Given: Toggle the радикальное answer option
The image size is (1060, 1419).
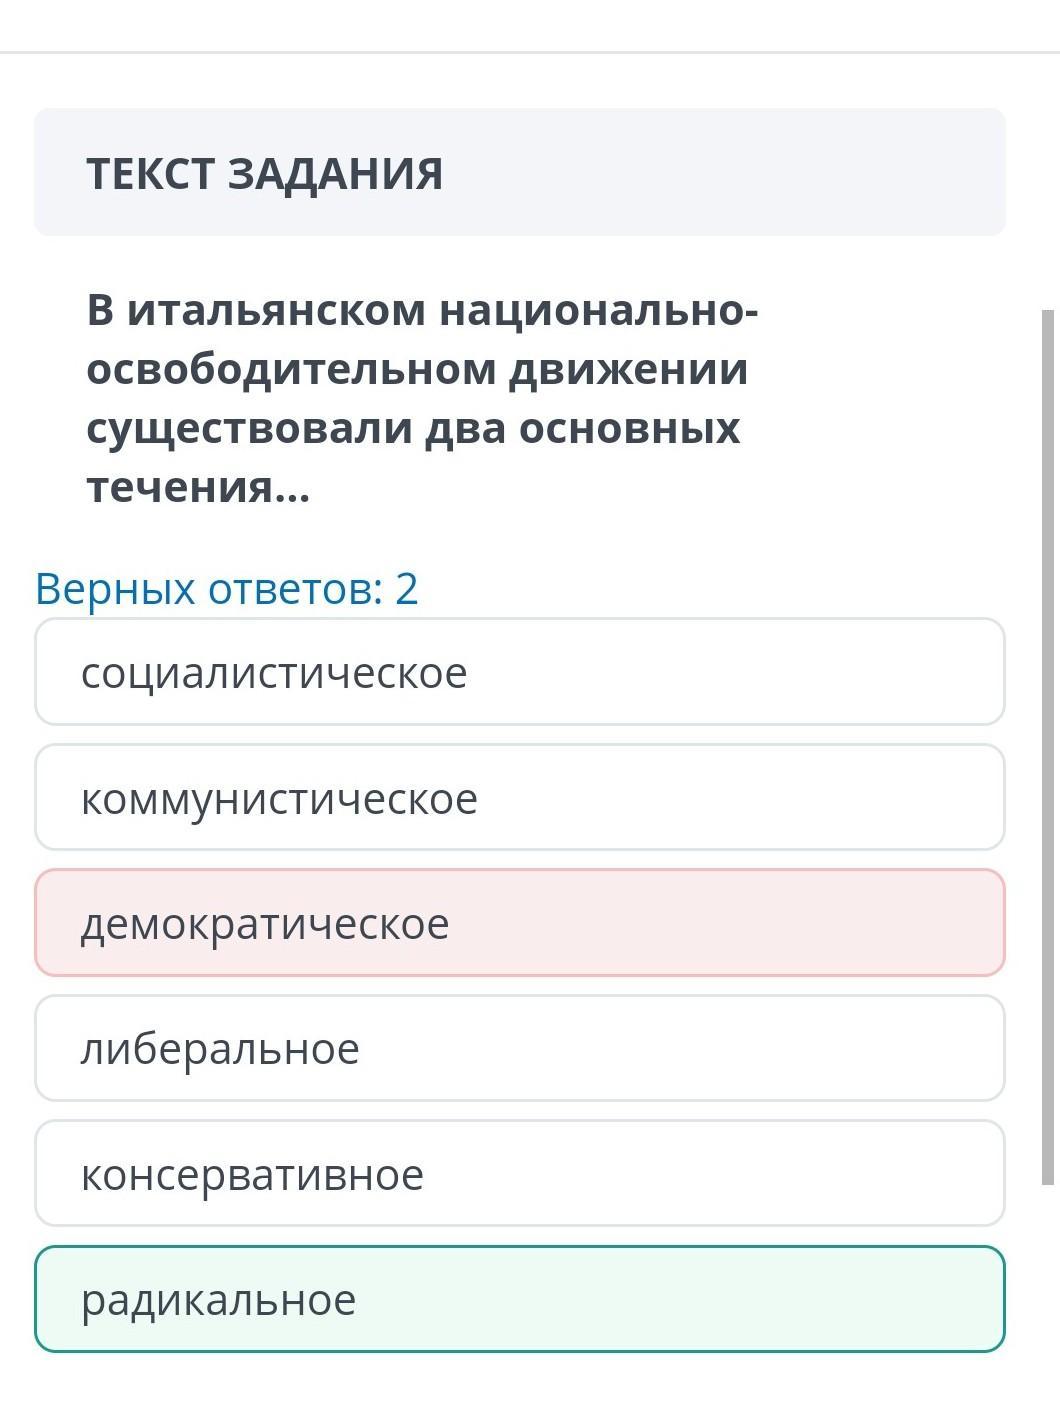Looking at the screenshot, I should (519, 1299).
